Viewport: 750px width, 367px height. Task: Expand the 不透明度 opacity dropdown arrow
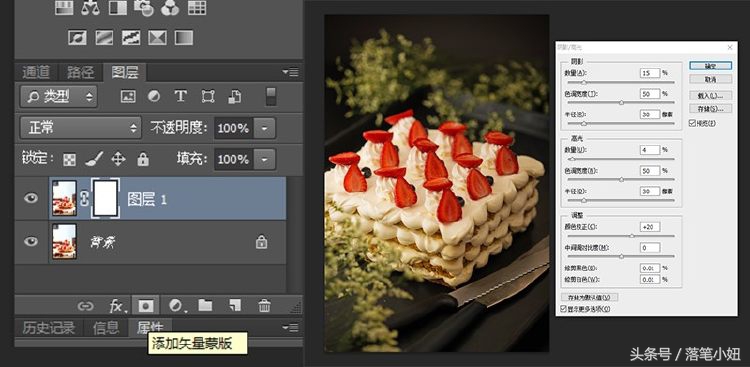point(265,128)
